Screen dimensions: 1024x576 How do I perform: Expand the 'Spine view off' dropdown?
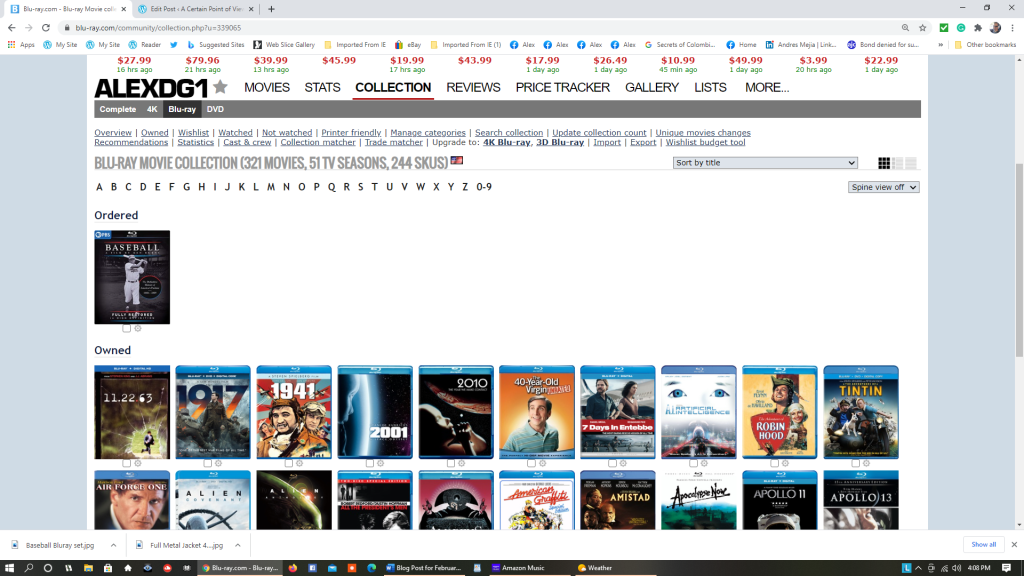pyautogui.click(x=883, y=187)
